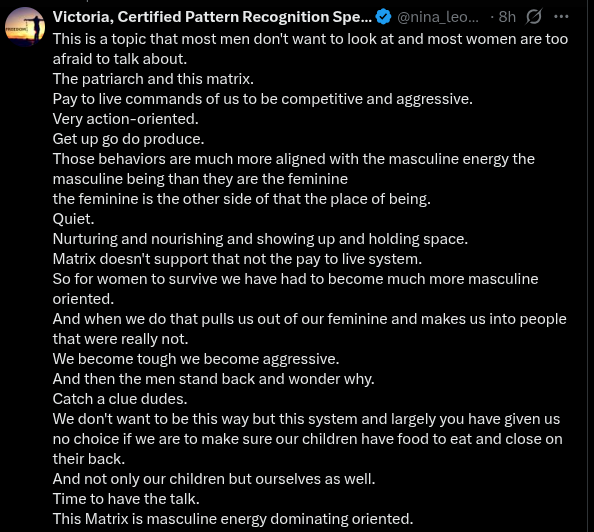Image resolution: width=594 pixels, height=532 pixels.
Task: Click the line 'Catch a clue dudes.'
Action: coord(120,399)
